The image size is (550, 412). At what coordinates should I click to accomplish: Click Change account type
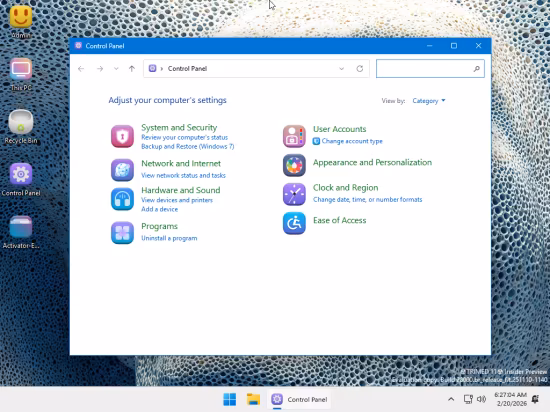coord(352,141)
